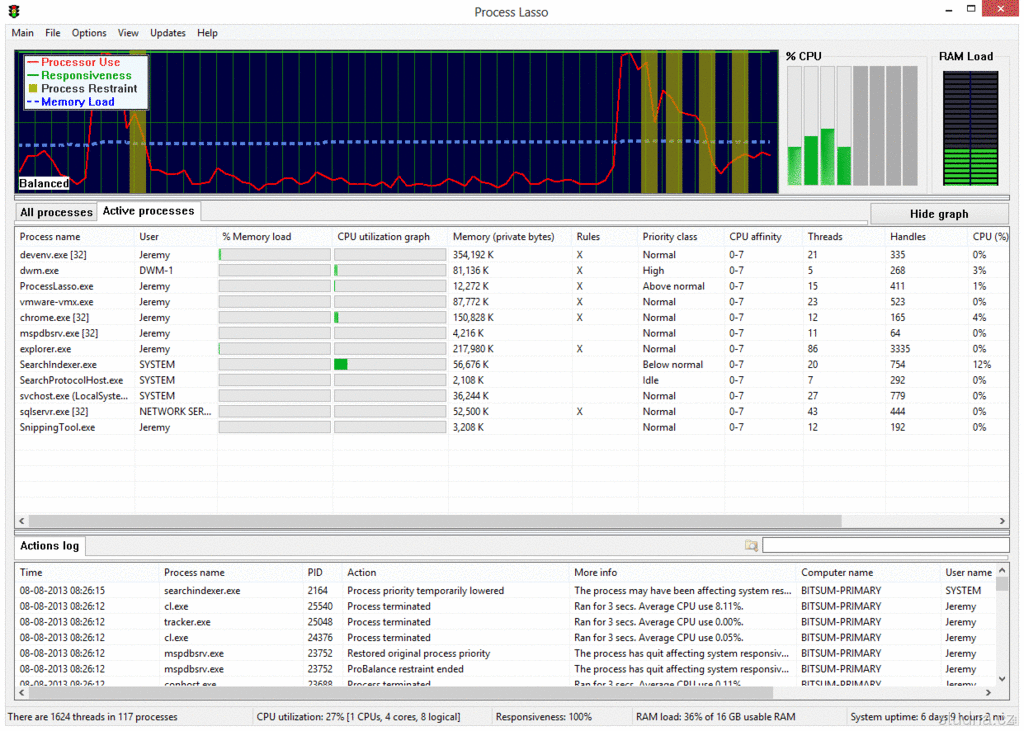
Task: Switch to the All processes tab
Action: pyautogui.click(x=56, y=212)
